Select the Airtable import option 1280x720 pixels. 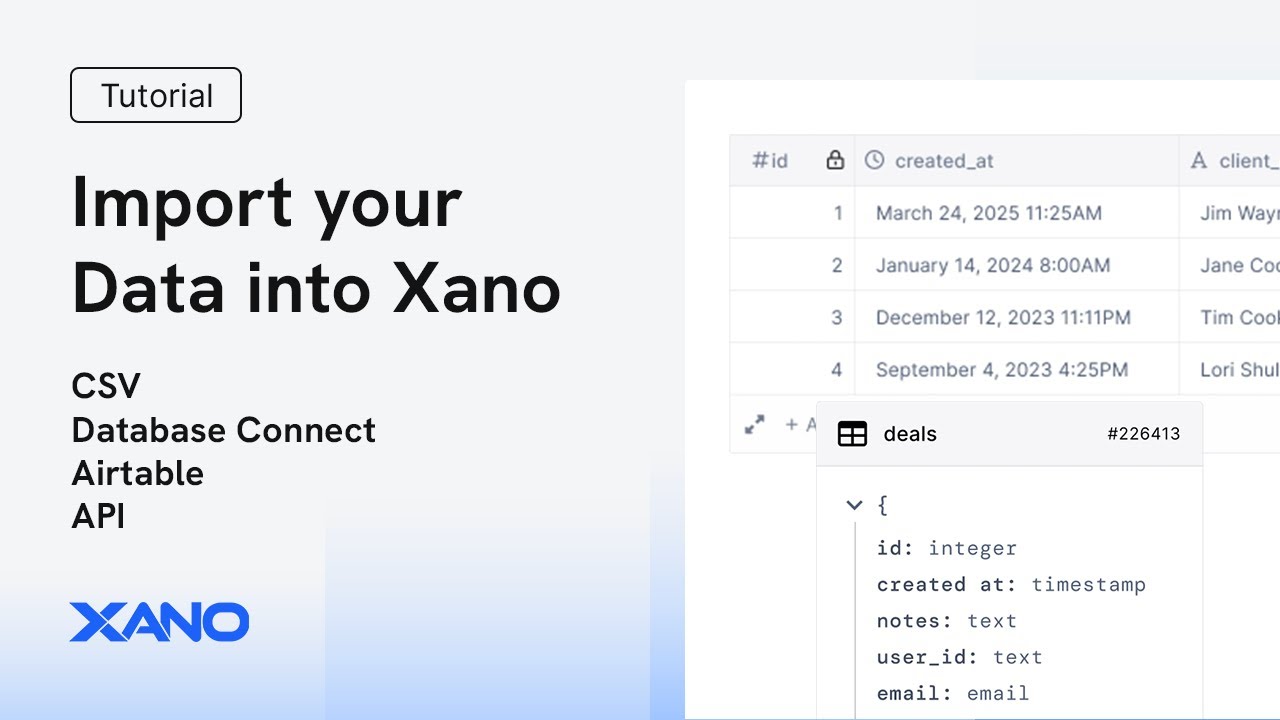click(x=138, y=473)
